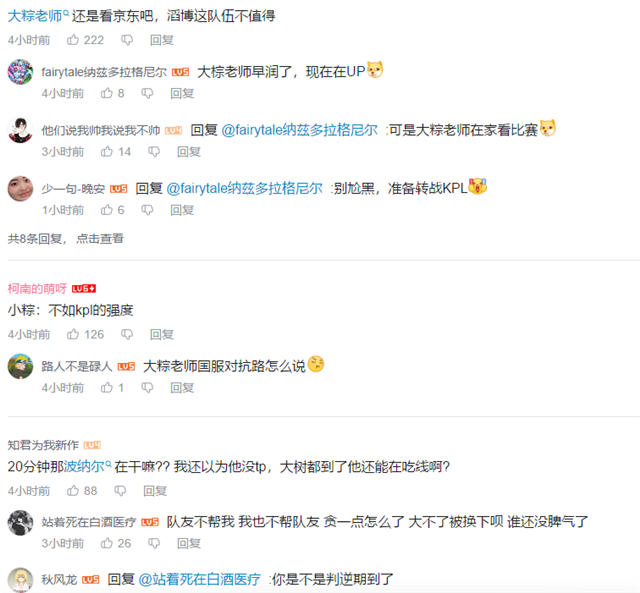Open the @fairytale纳兹多拉格尼尔 mention in 他们说我帅's reply

pos(300,130)
